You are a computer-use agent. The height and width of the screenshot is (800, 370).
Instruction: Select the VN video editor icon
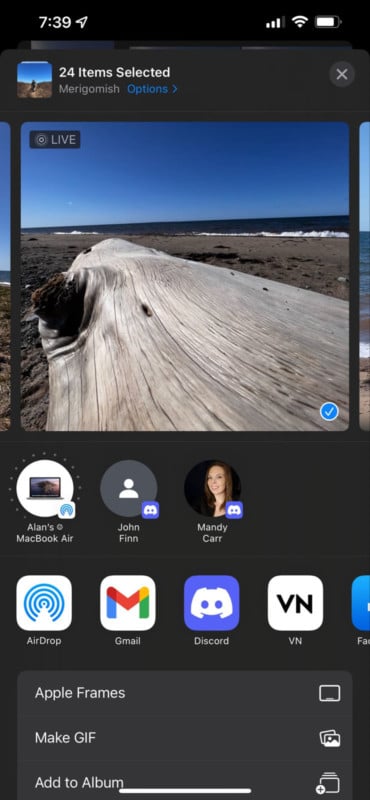coord(295,603)
